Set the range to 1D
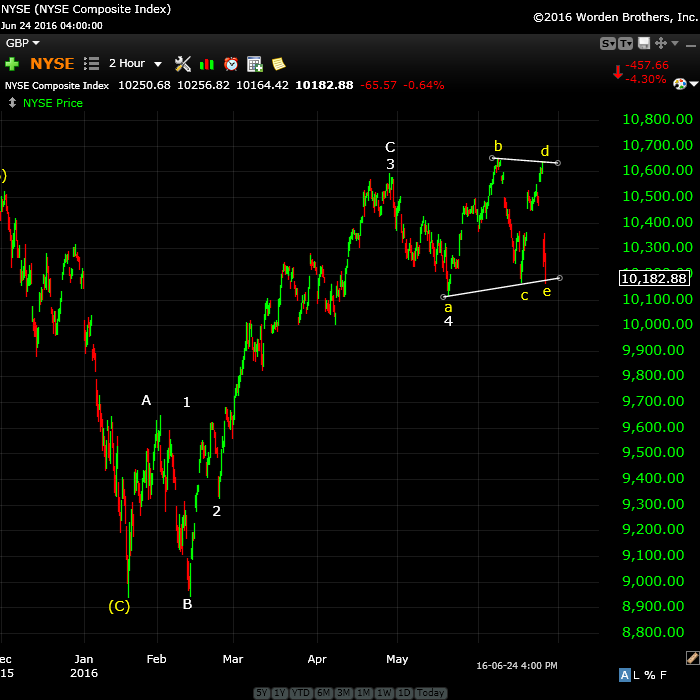The height and width of the screenshot is (700, 700). 404,692
